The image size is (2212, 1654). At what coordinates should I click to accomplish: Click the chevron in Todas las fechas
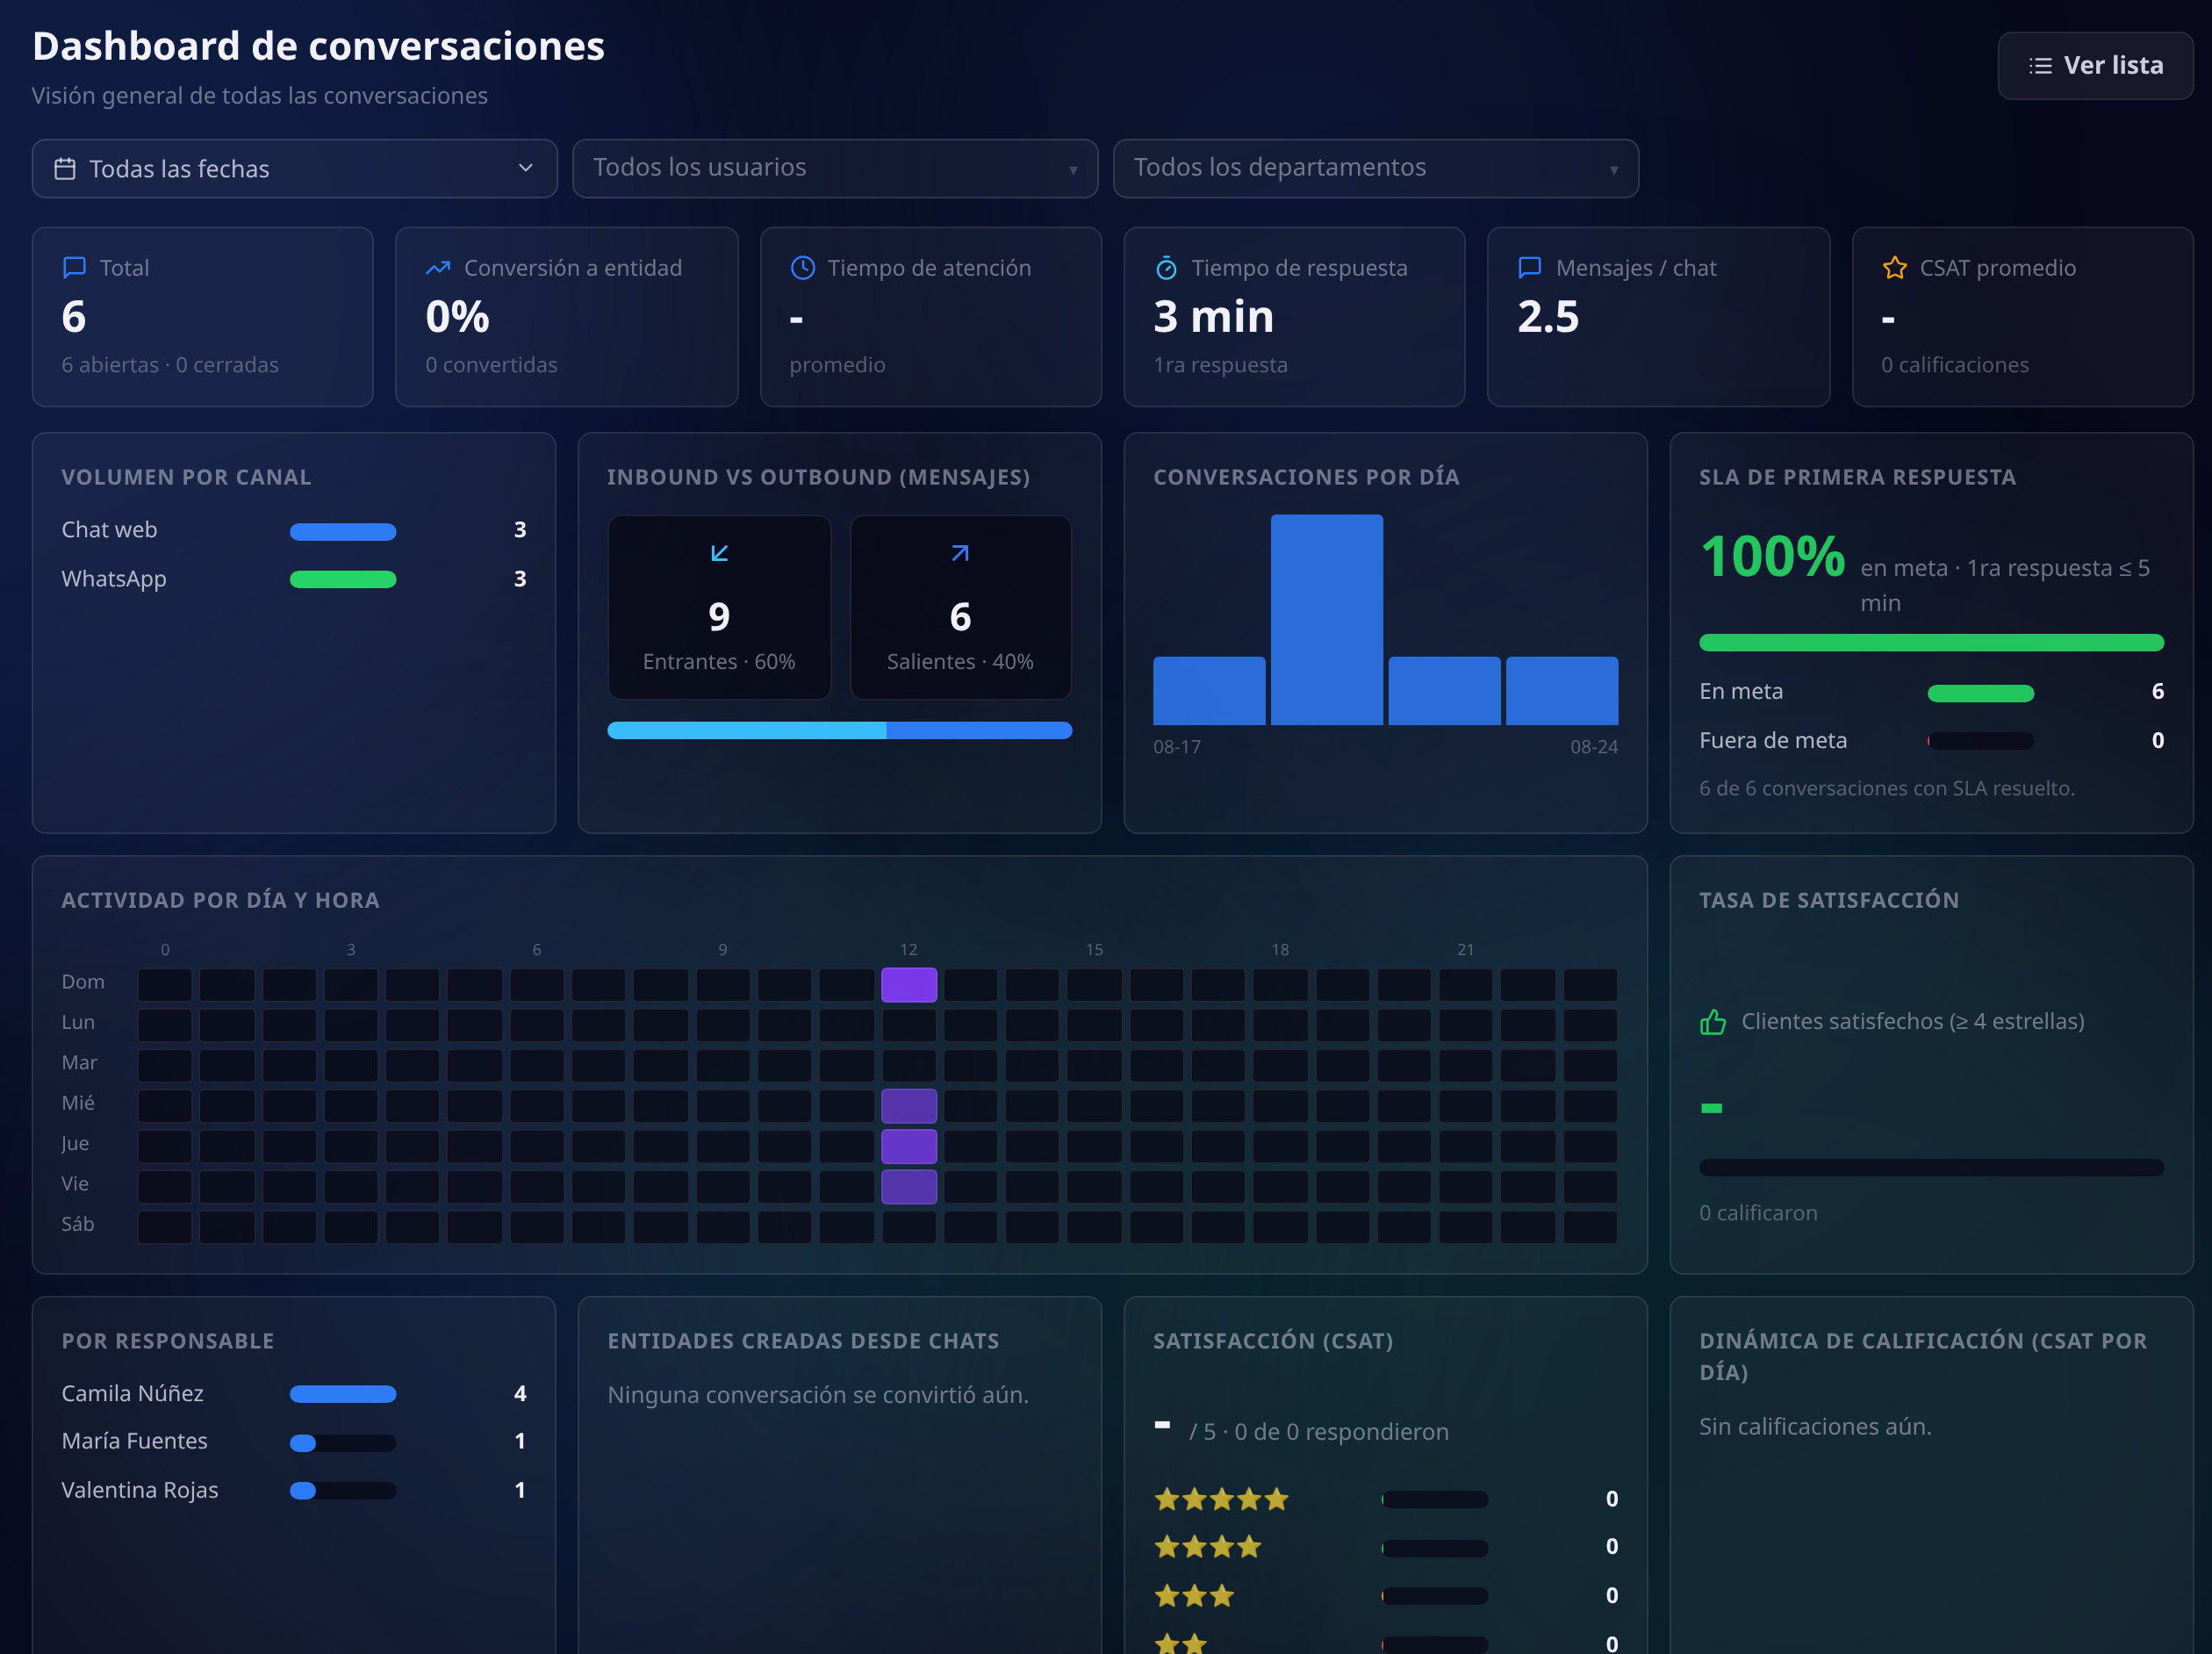pos(525,168)
